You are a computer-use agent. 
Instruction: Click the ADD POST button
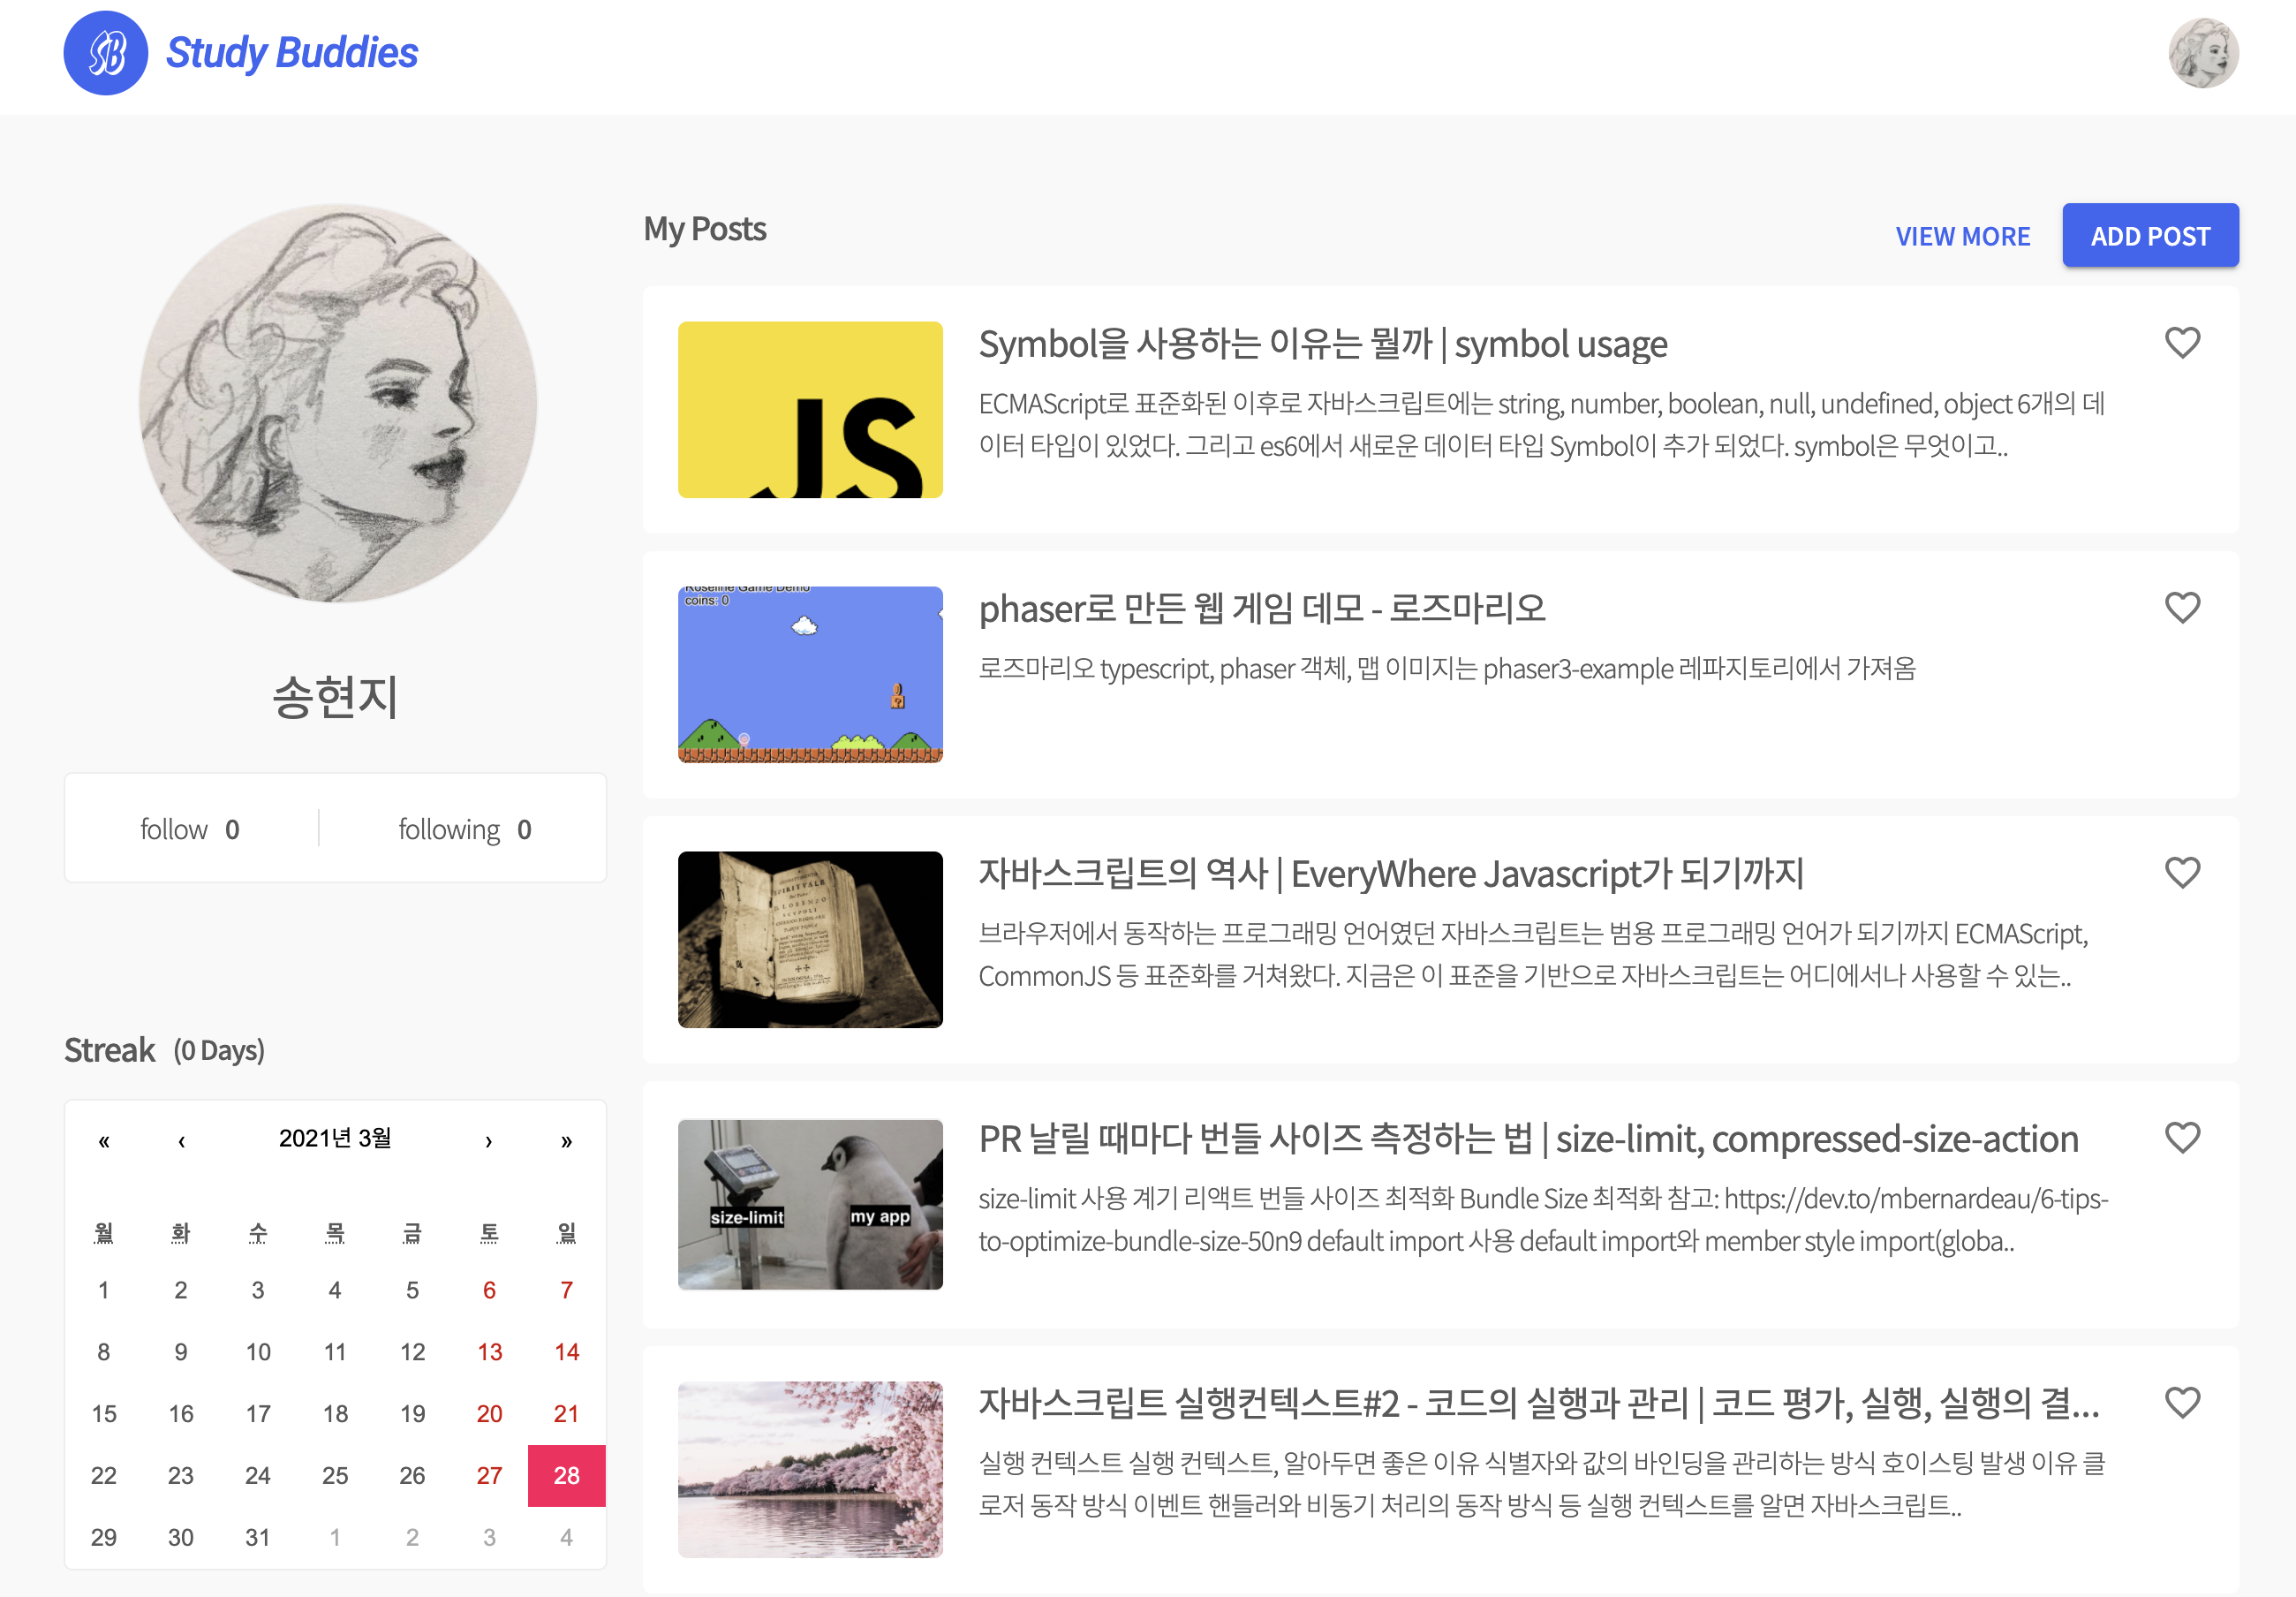[2149, 234]
